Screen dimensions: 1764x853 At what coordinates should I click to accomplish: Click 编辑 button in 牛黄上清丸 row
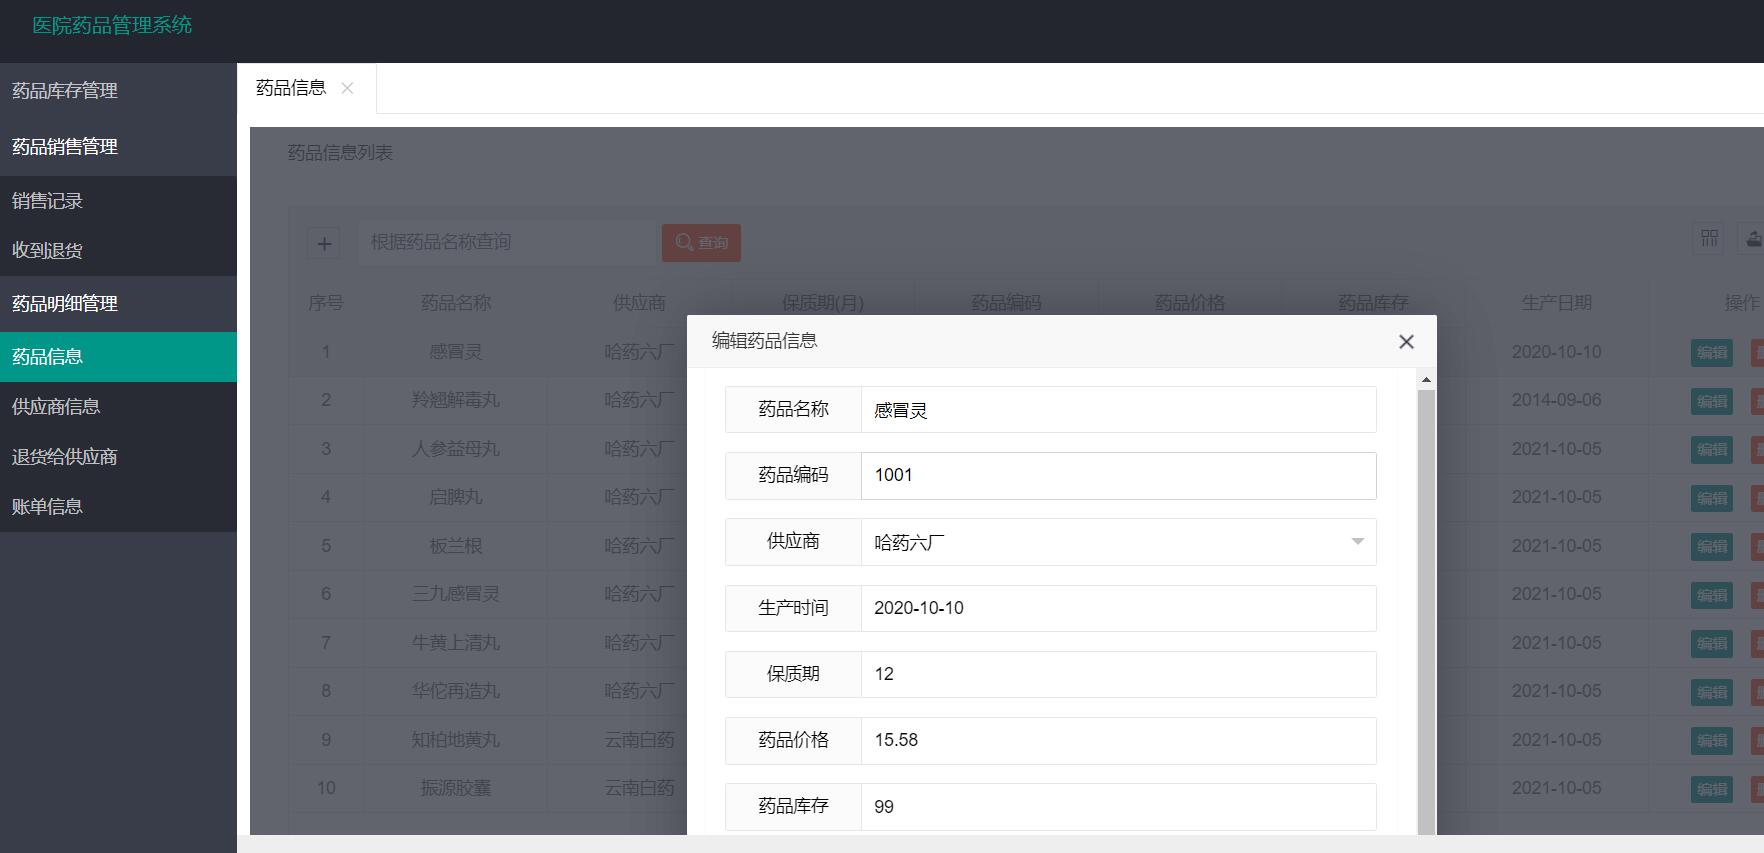tap(1712, 644)
